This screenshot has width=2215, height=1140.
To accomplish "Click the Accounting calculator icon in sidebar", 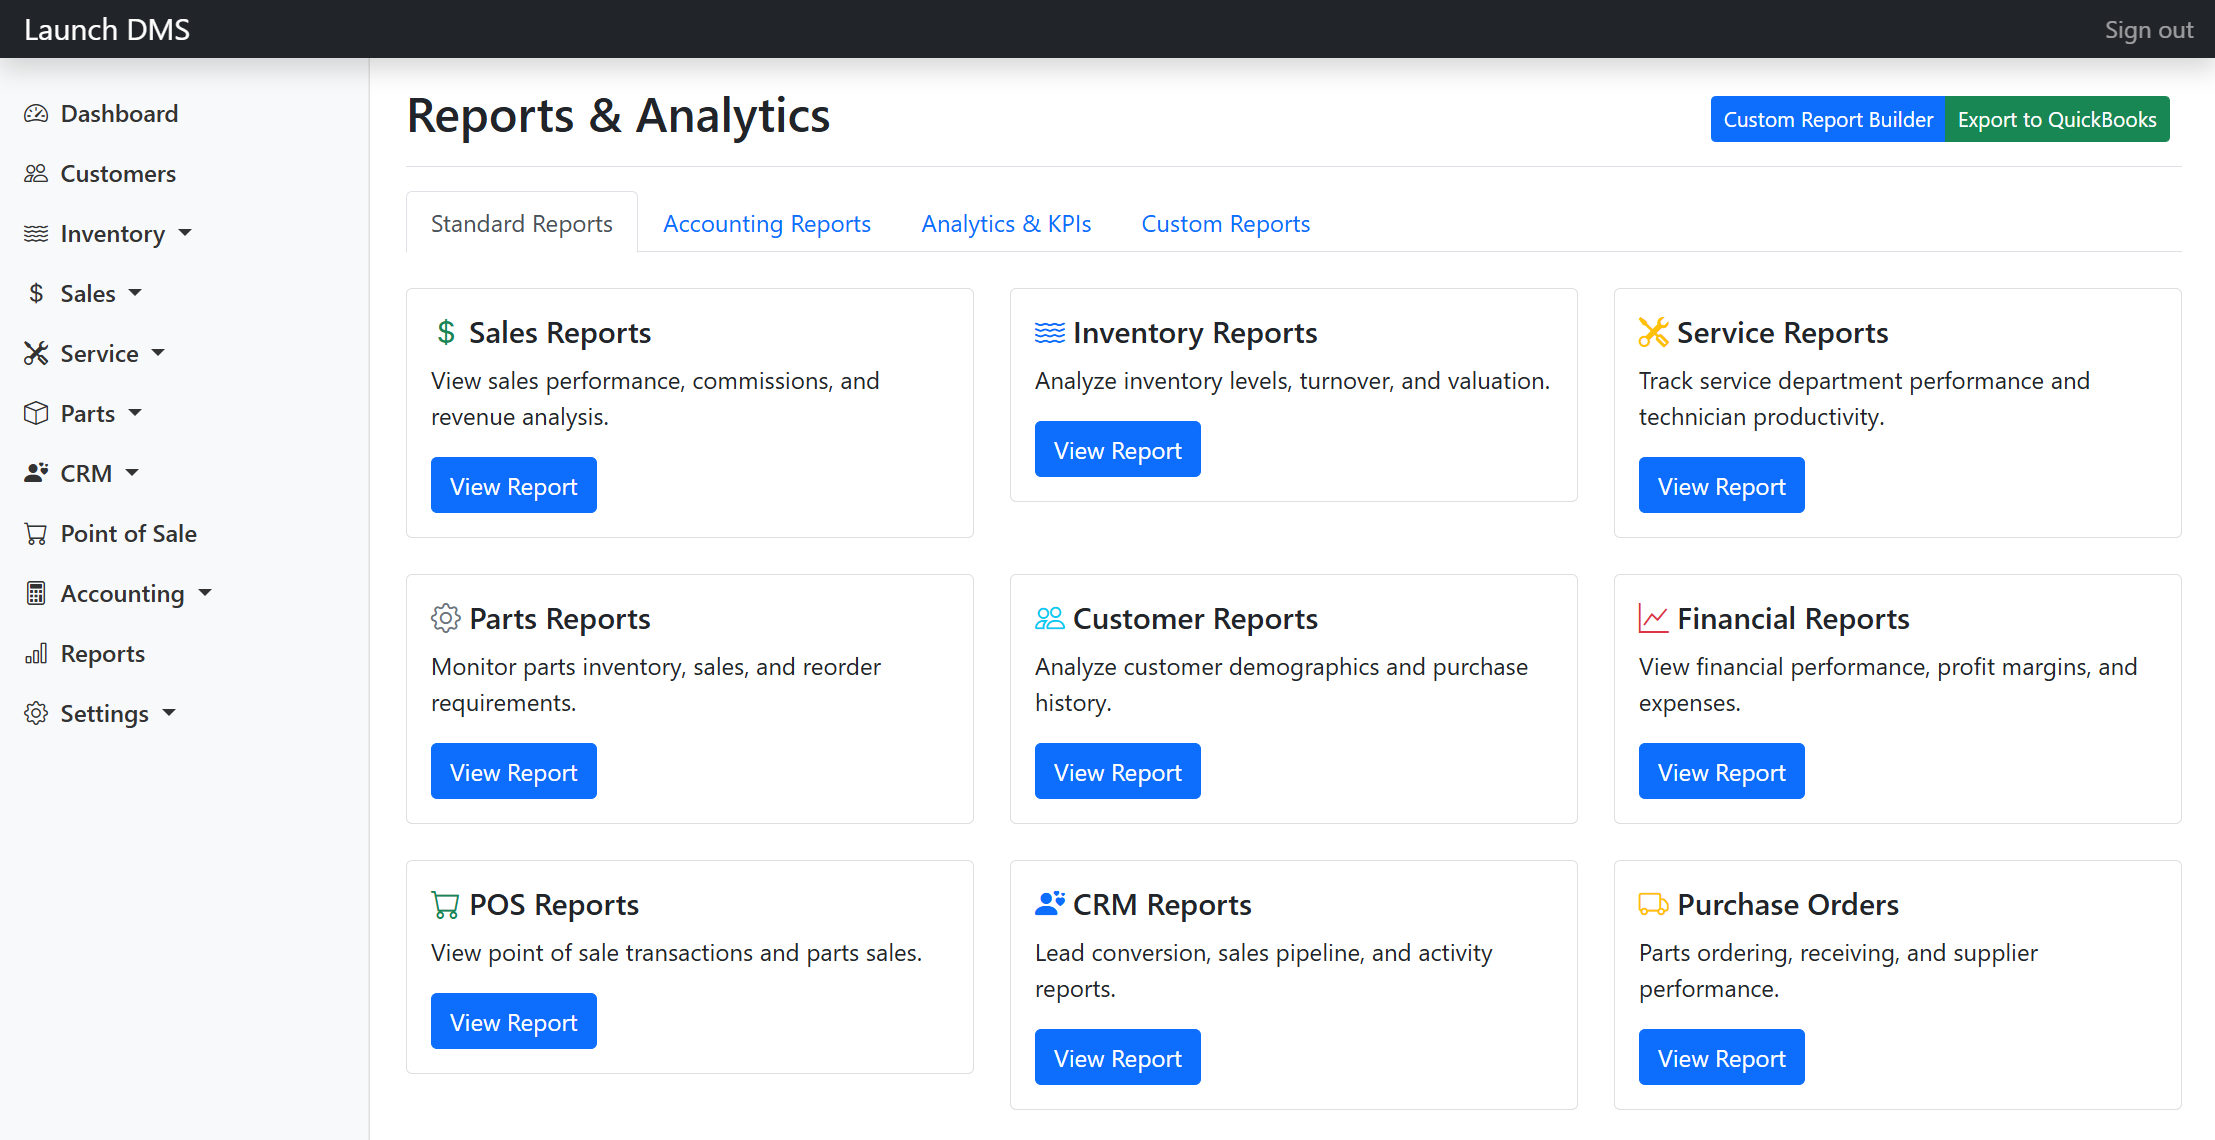I will pyautogui.click(x=37, y=593).
